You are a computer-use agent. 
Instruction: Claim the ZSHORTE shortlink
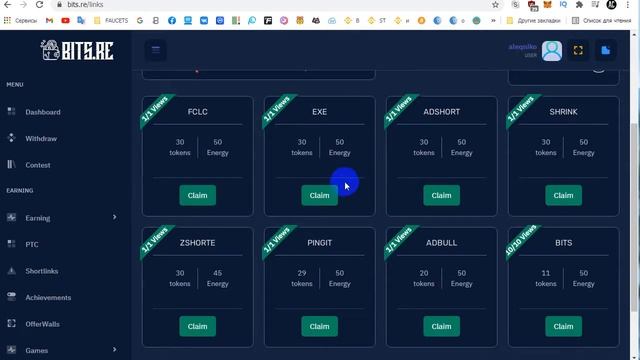point(198,326)
